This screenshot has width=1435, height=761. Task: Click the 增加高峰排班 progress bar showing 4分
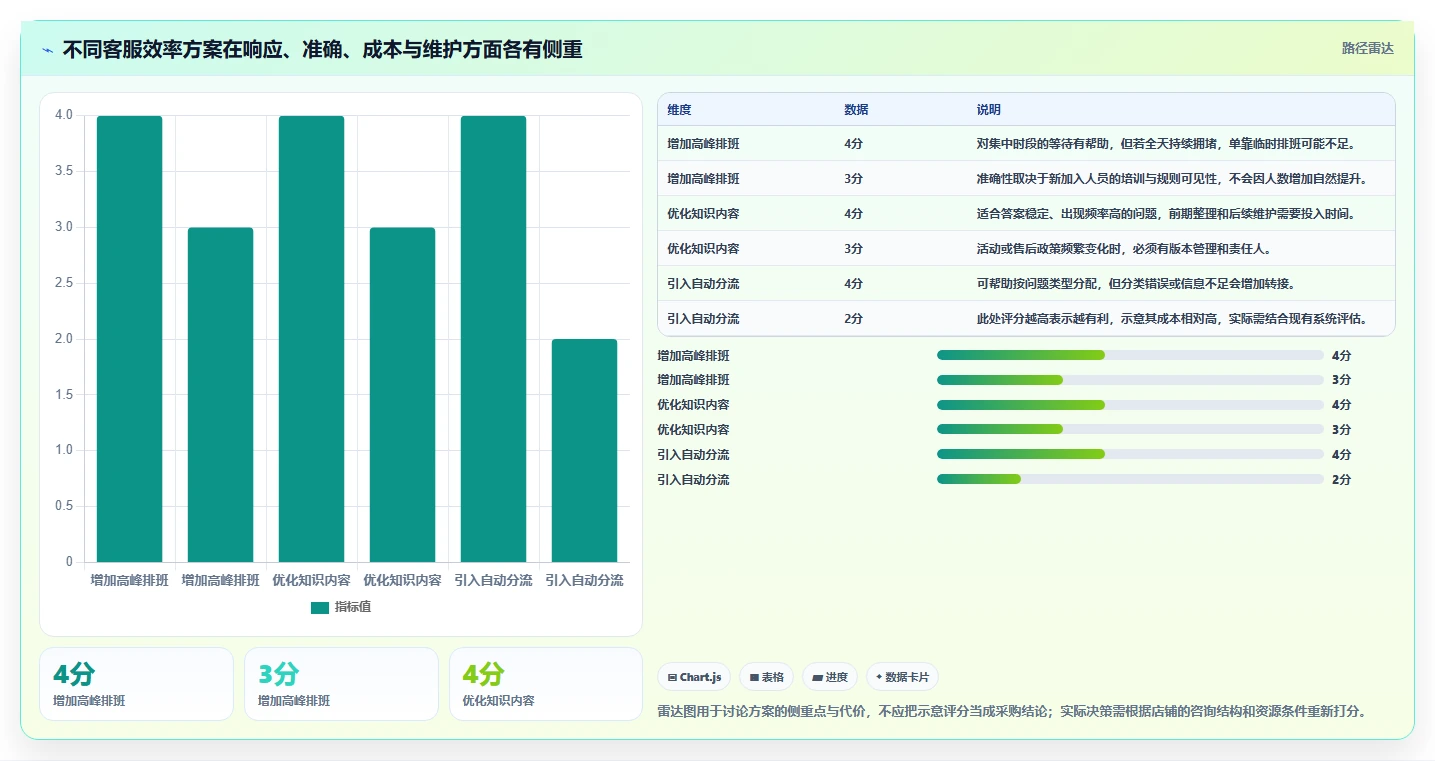pos(1130,355)
